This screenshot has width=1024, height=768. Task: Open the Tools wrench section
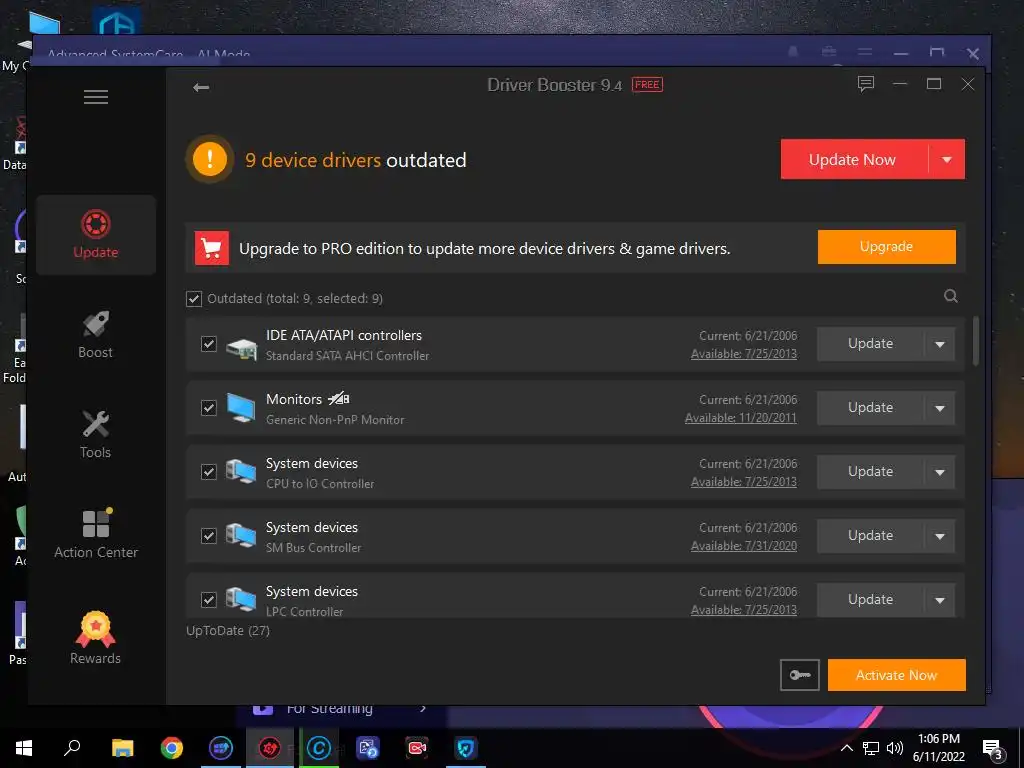[95, 434]
